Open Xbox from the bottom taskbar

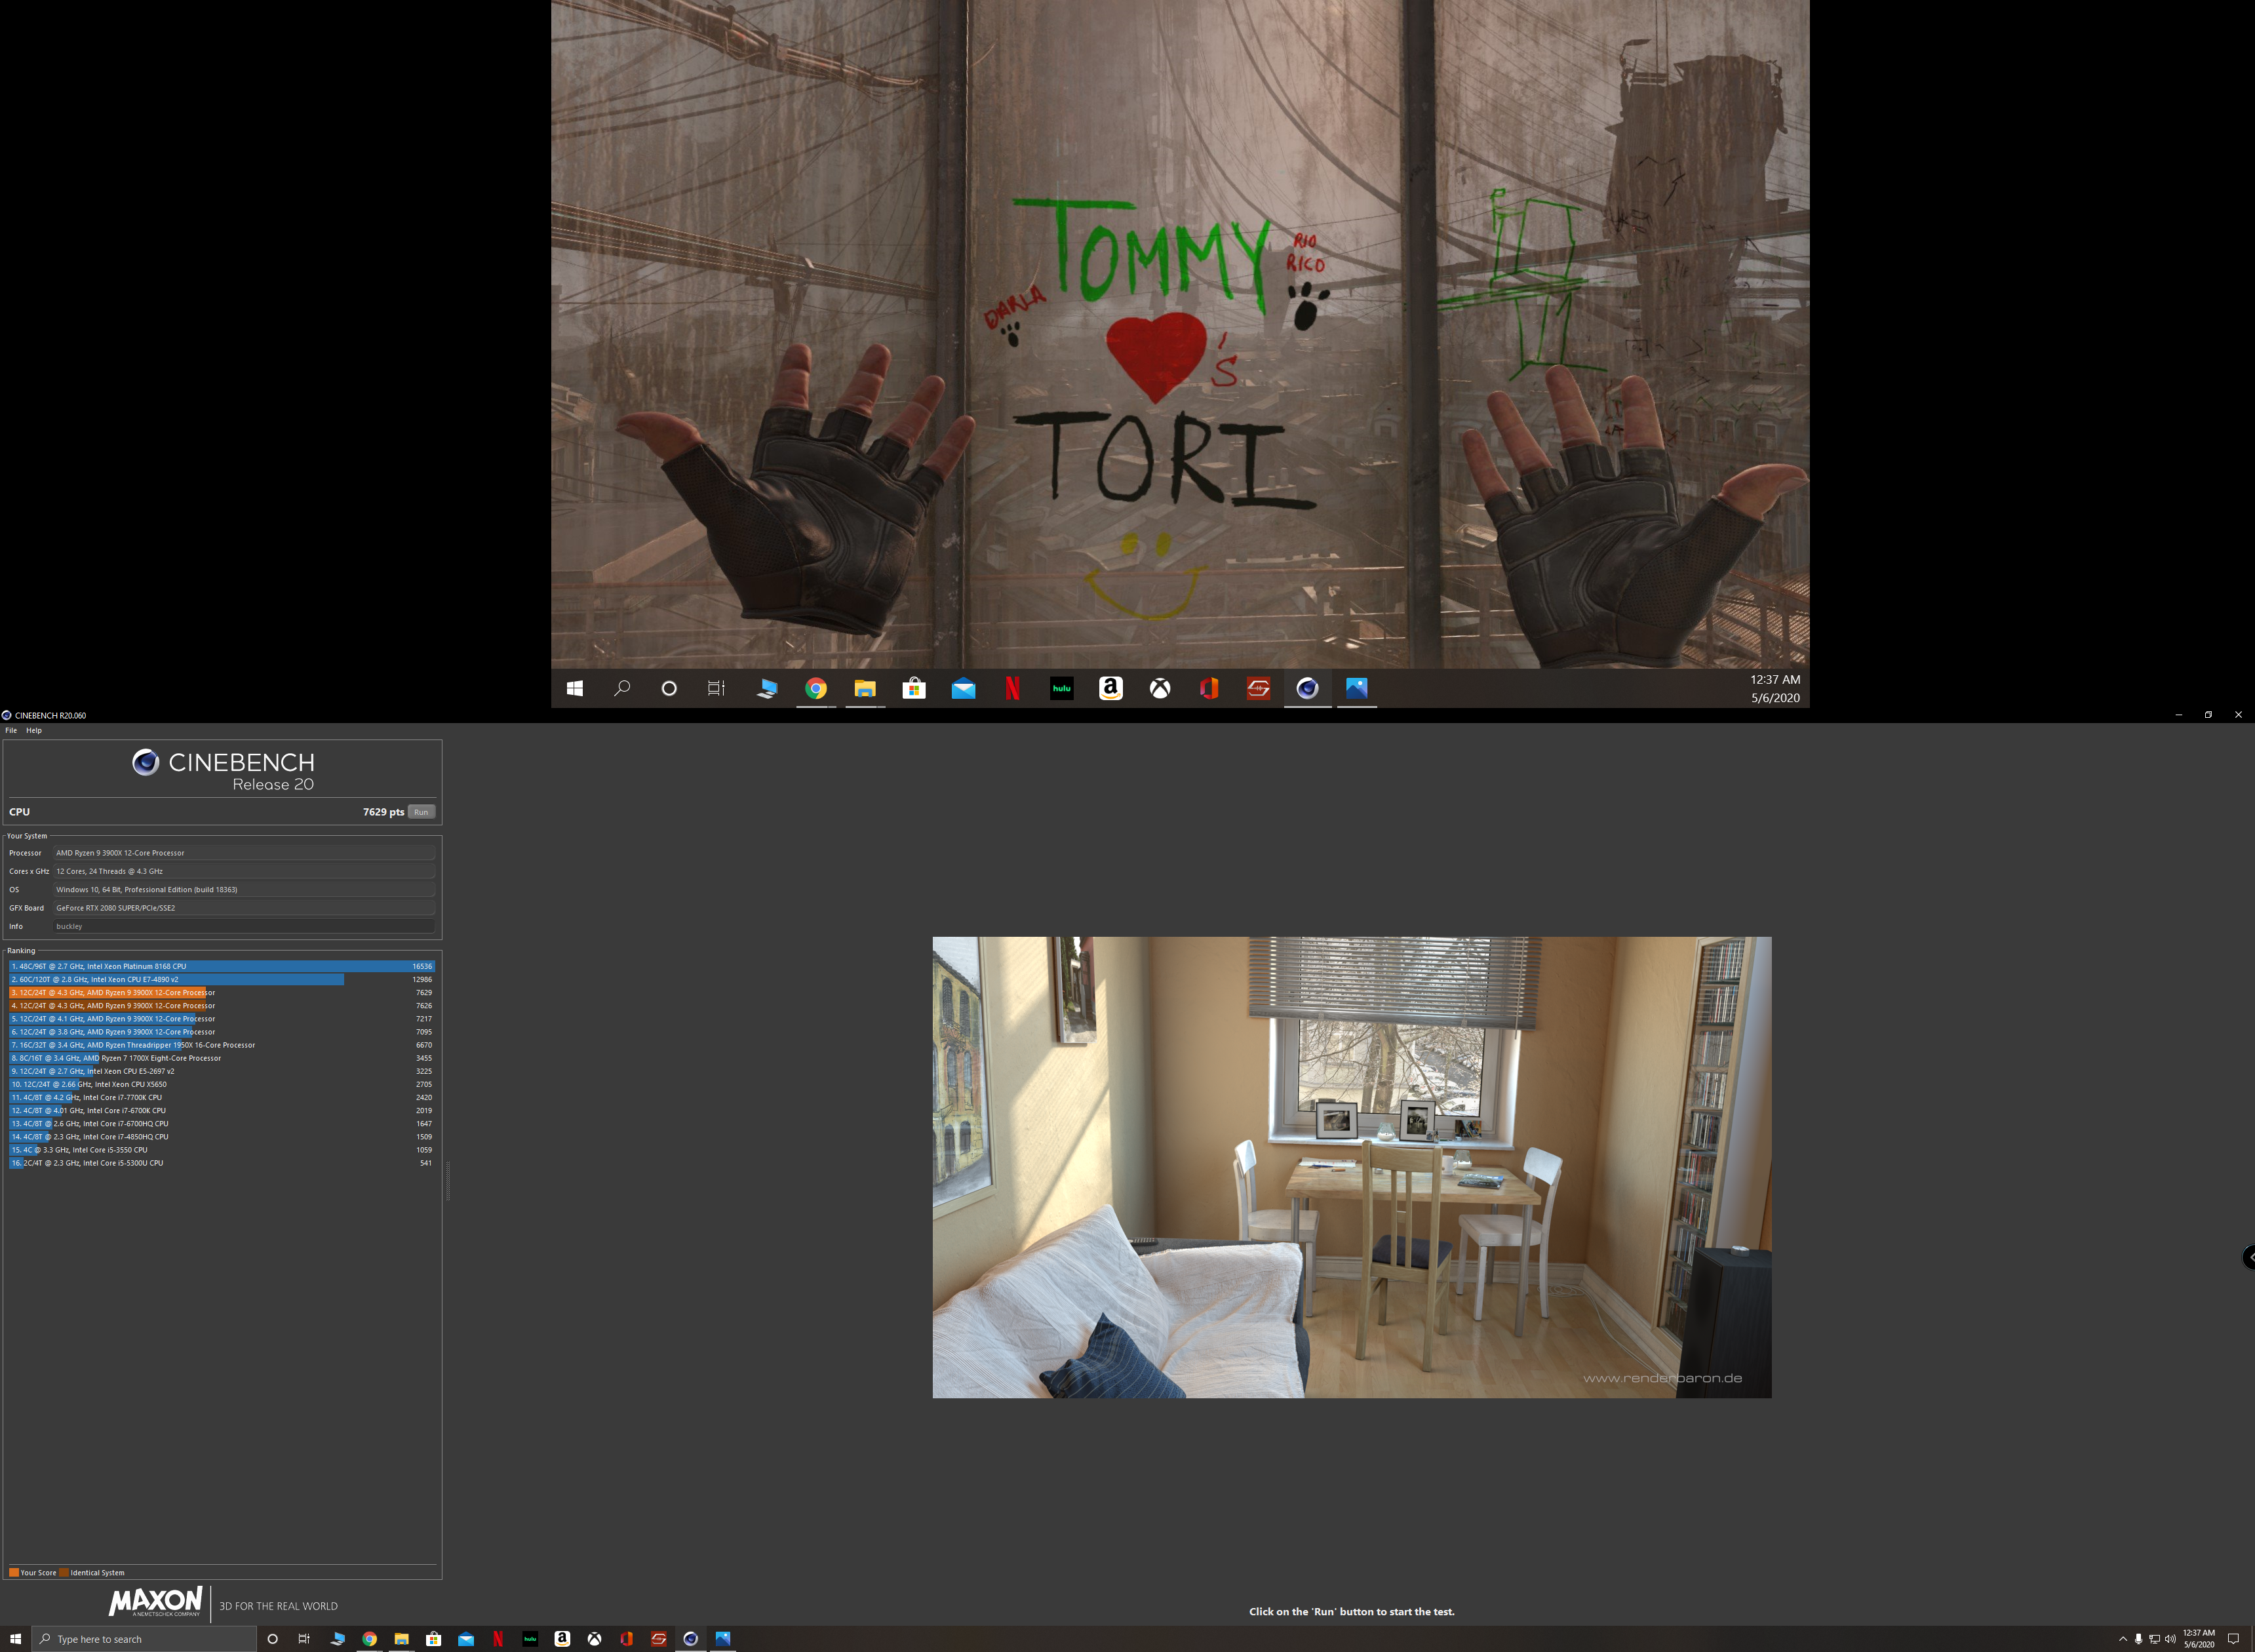pyautogui.click(x=594, y=1639)
